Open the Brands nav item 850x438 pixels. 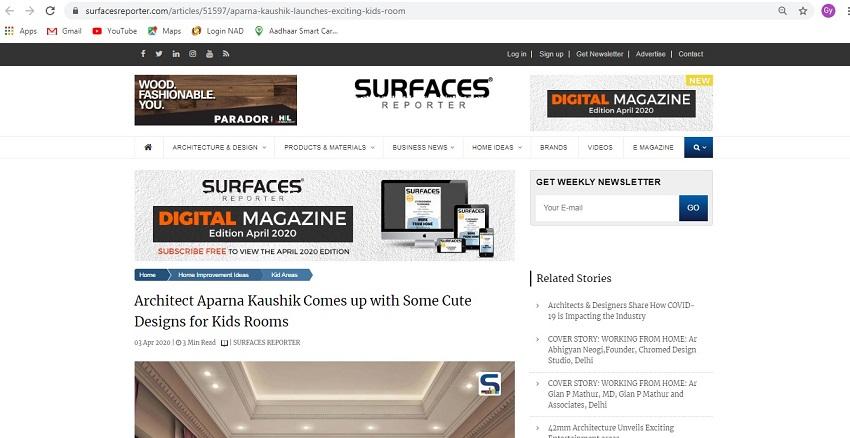point(553,147)
